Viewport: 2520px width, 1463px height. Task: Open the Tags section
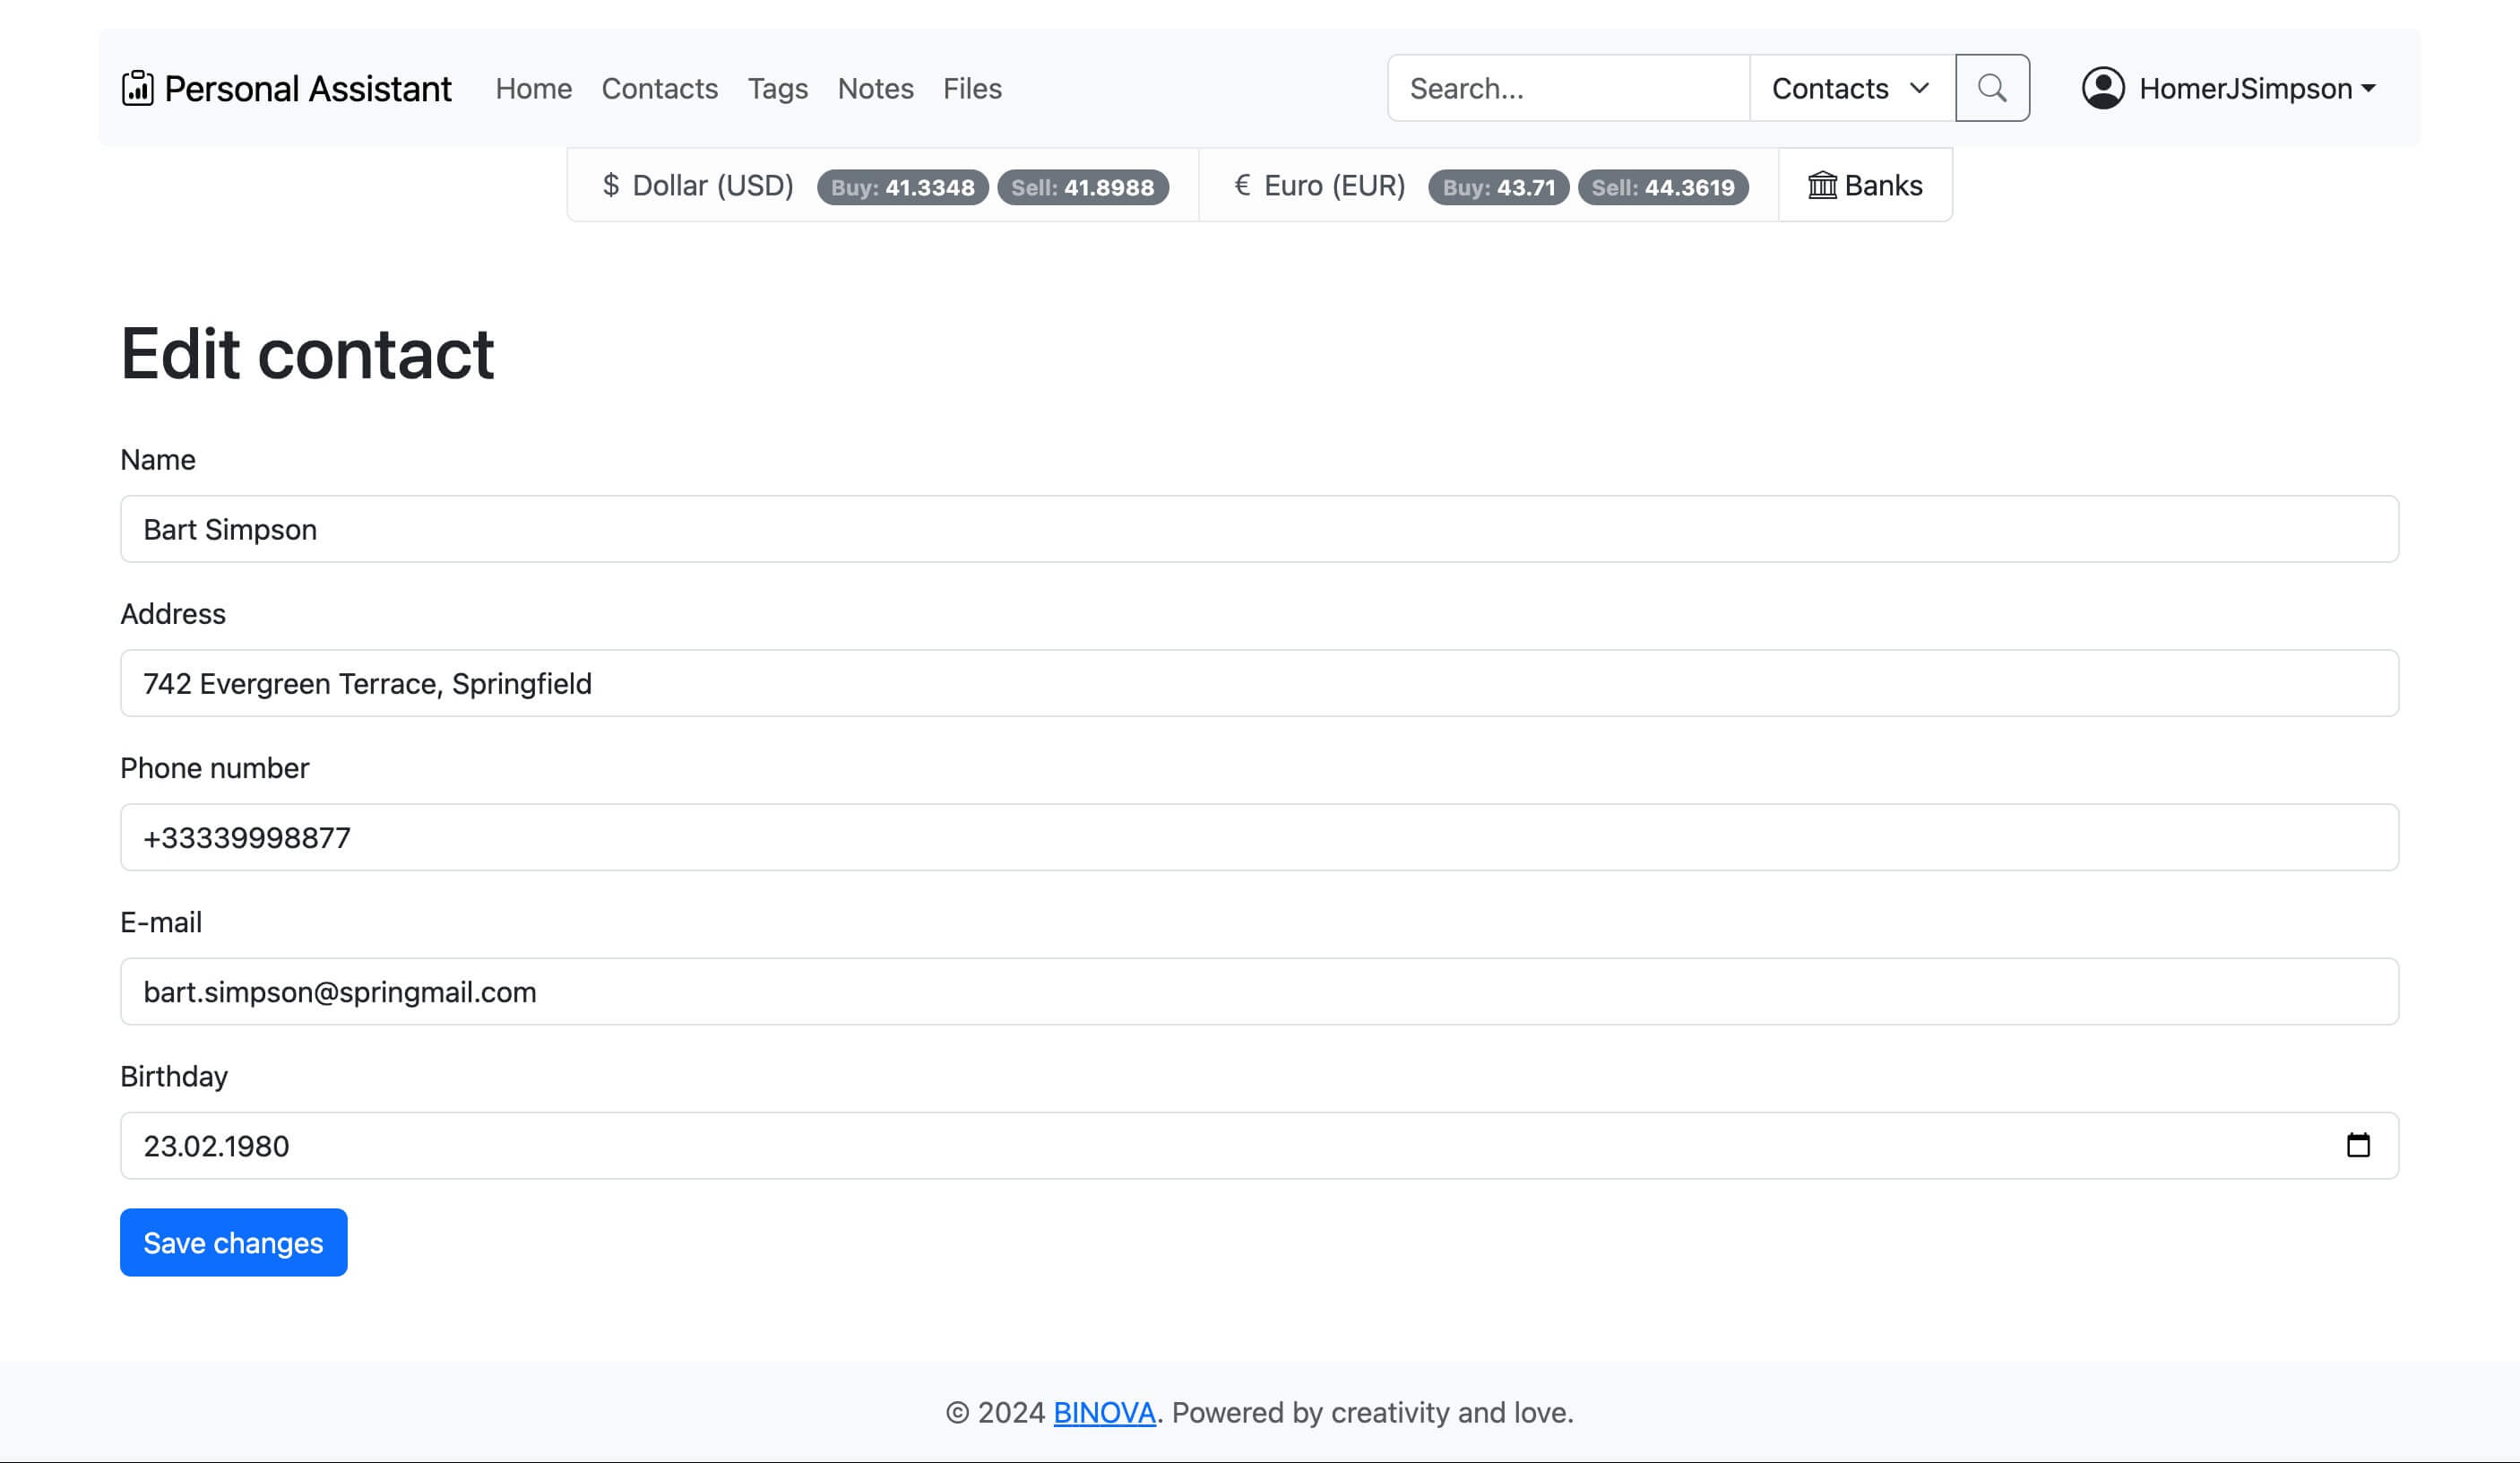(778, 88)
